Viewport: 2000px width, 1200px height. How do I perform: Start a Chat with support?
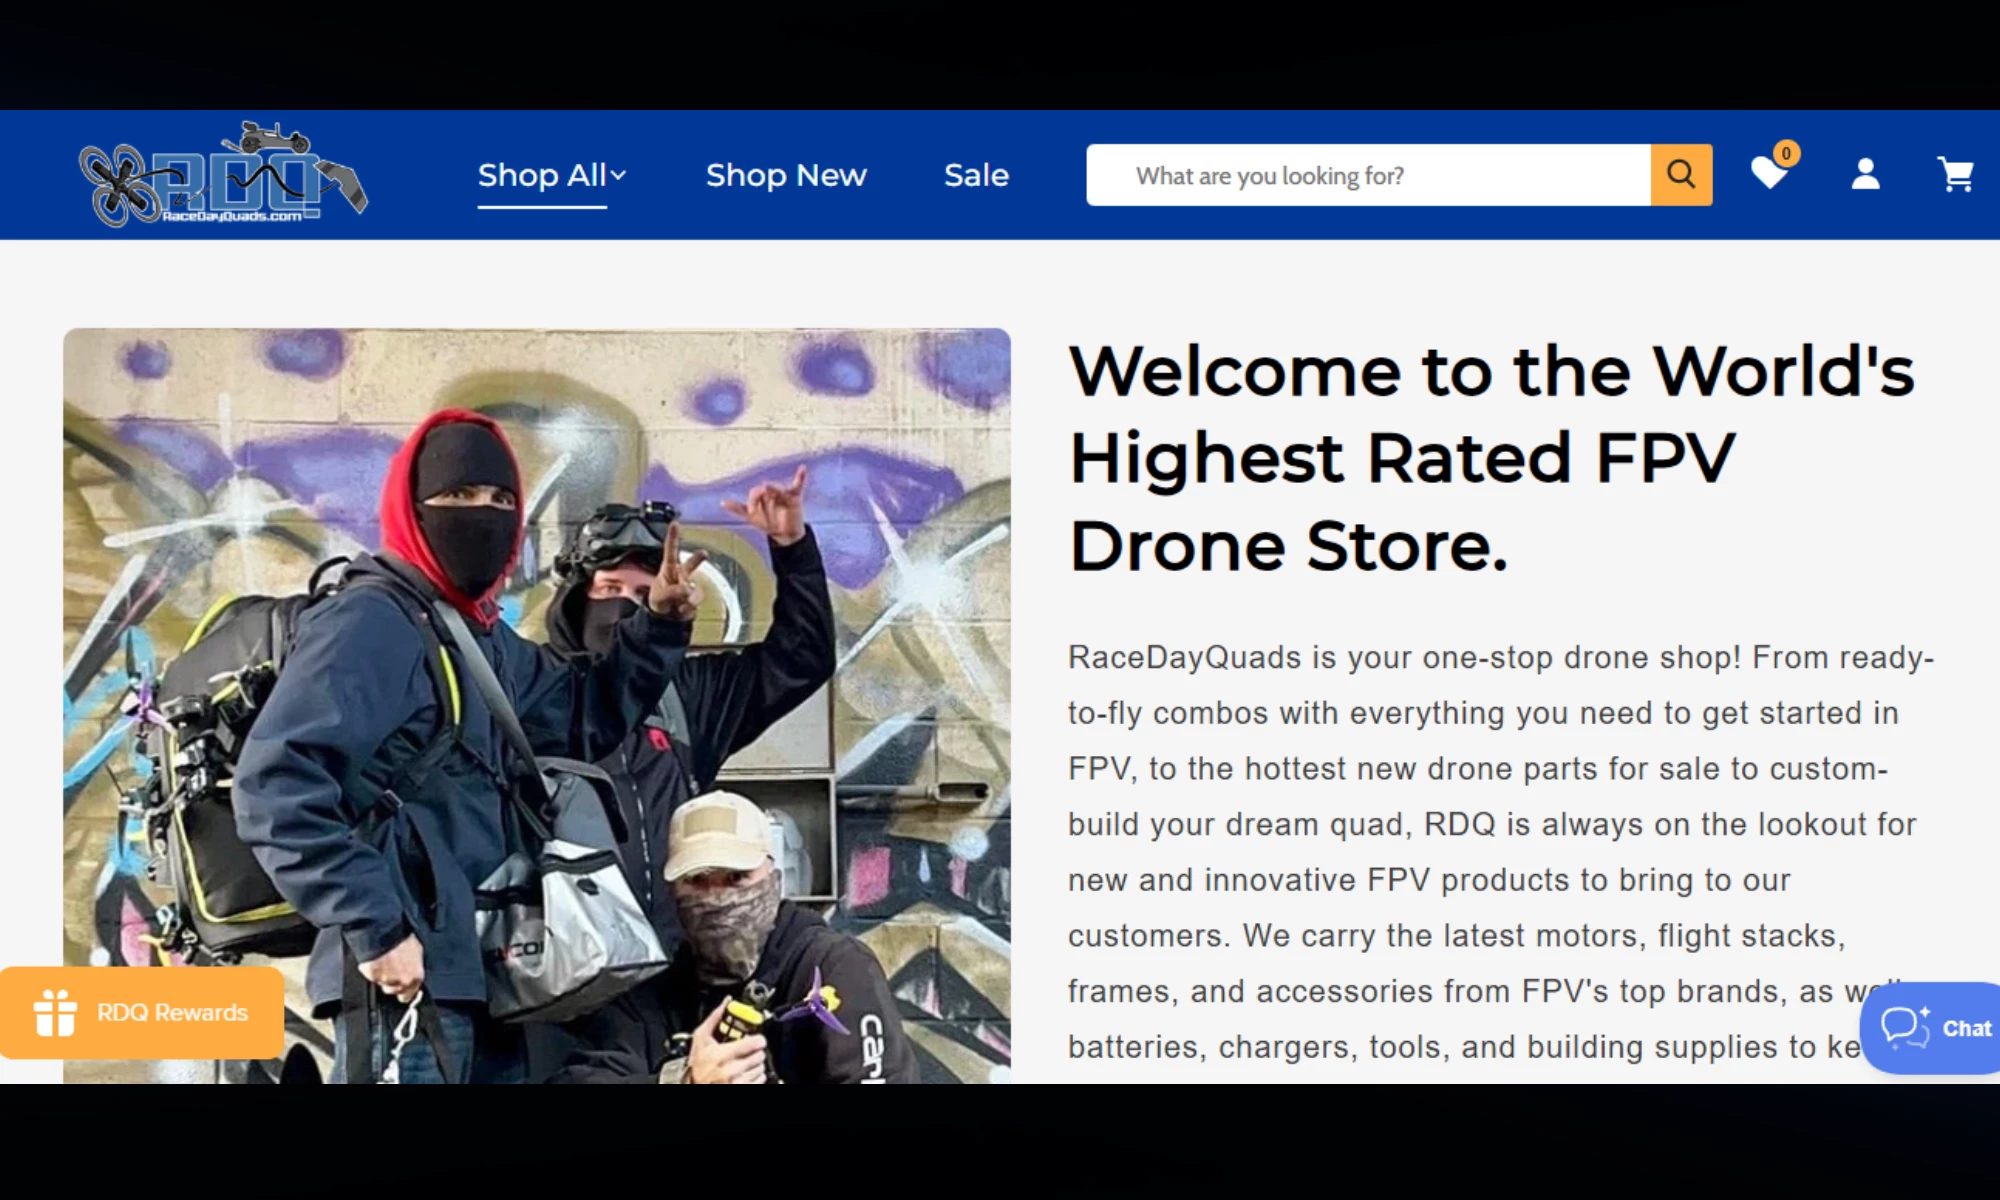(x=1930, y=1028)
